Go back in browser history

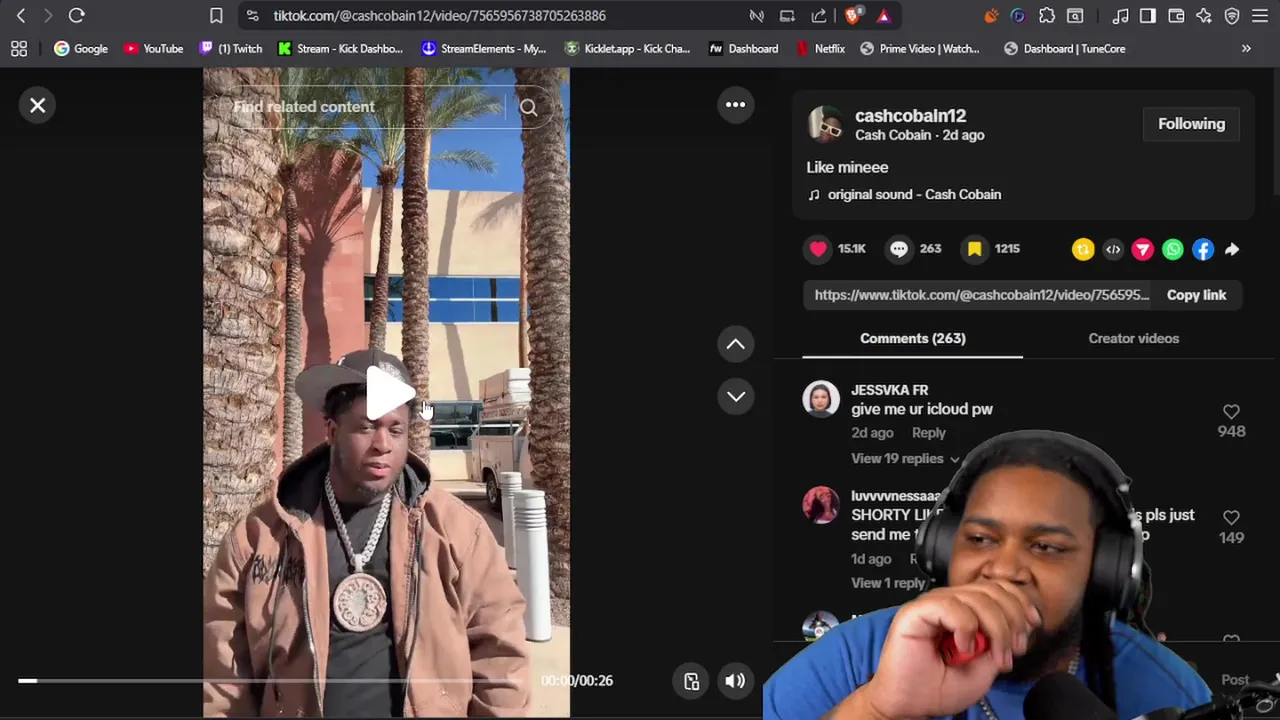click(x=21, y=16)
